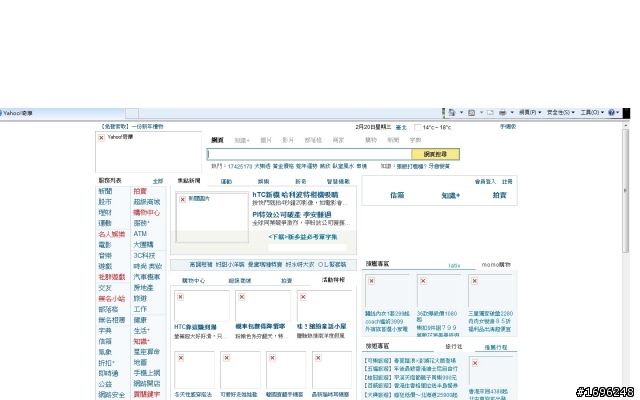Click the 註冊 register link
This screenshot has width=640, height=400.
point(507,182)
